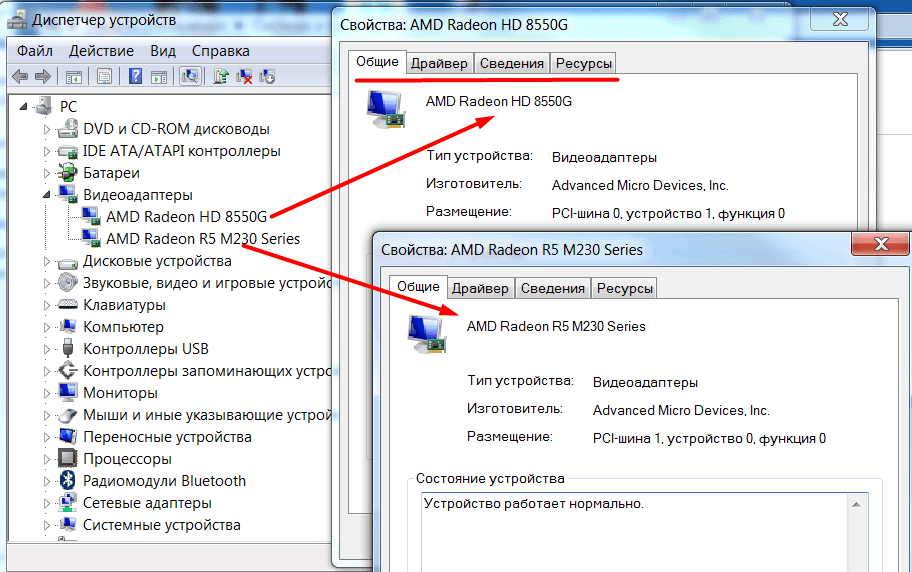Open the Действие menu
The image size is (912, 572).
pyautogui.click(x=101, y=51)
